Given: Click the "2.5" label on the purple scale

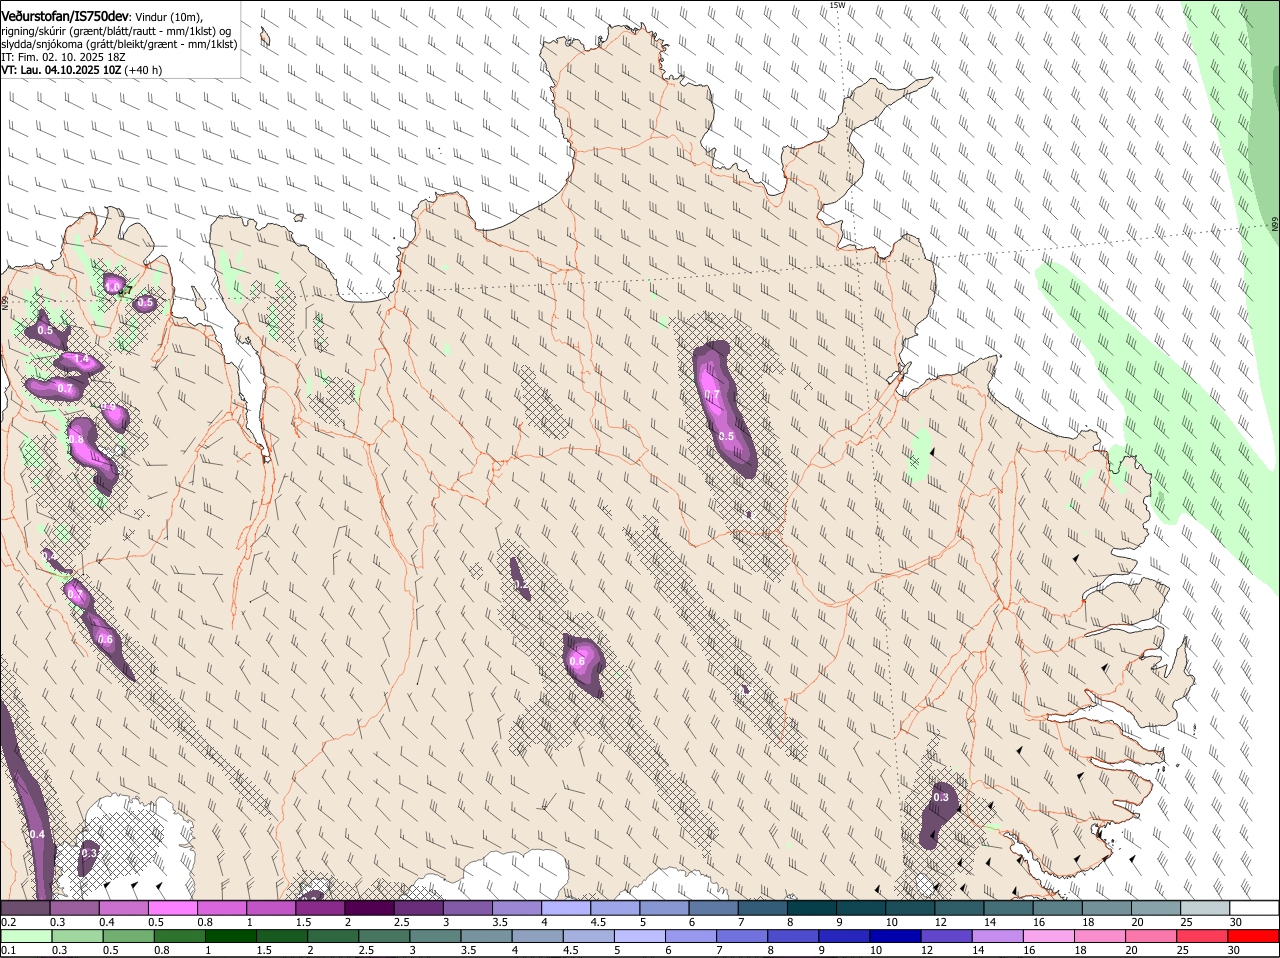Looking at the screenshot, I should click(x=402, y=922).
